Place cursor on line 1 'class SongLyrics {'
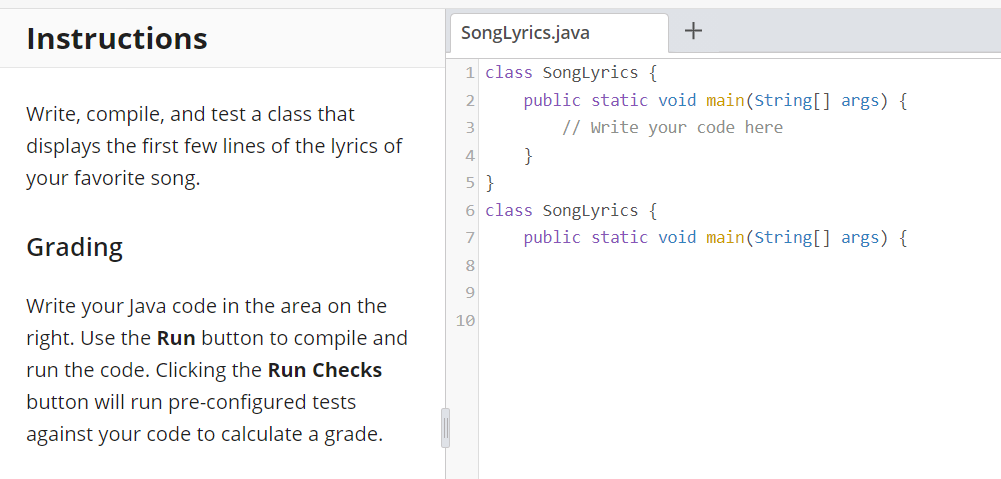Image resolution: width=1001 pixels, height=479 pixels. 571,73
